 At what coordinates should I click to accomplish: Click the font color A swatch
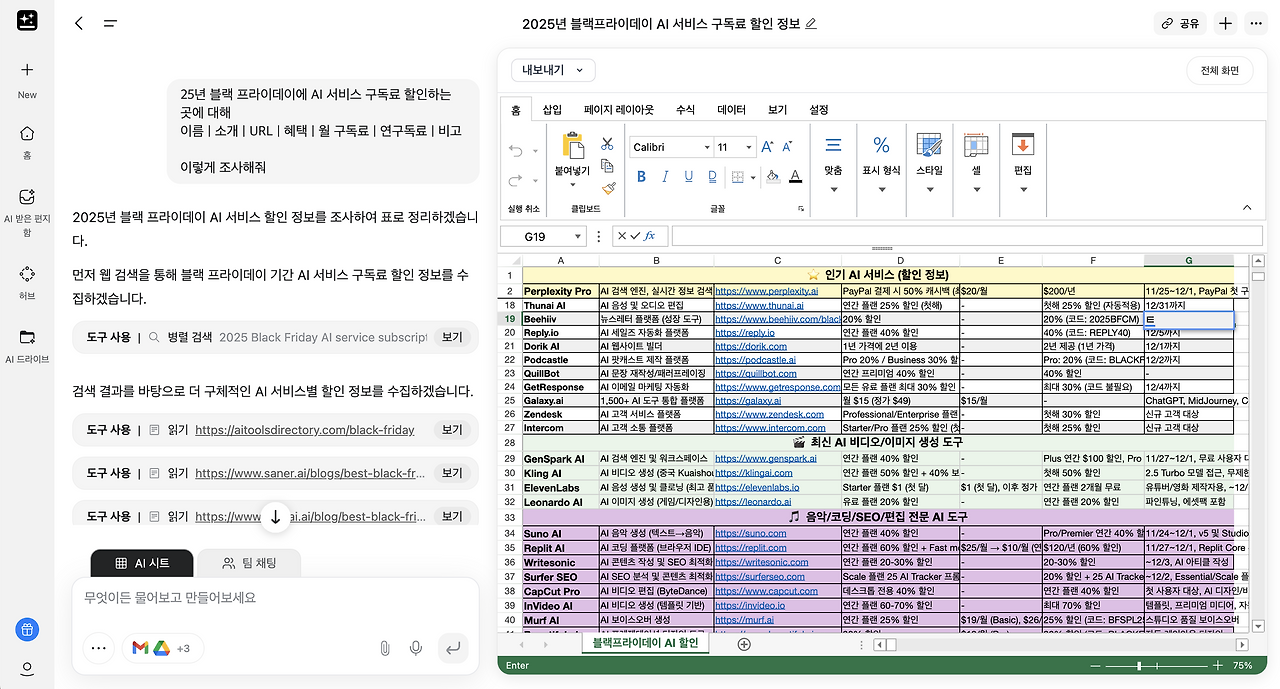coord(795,177)
